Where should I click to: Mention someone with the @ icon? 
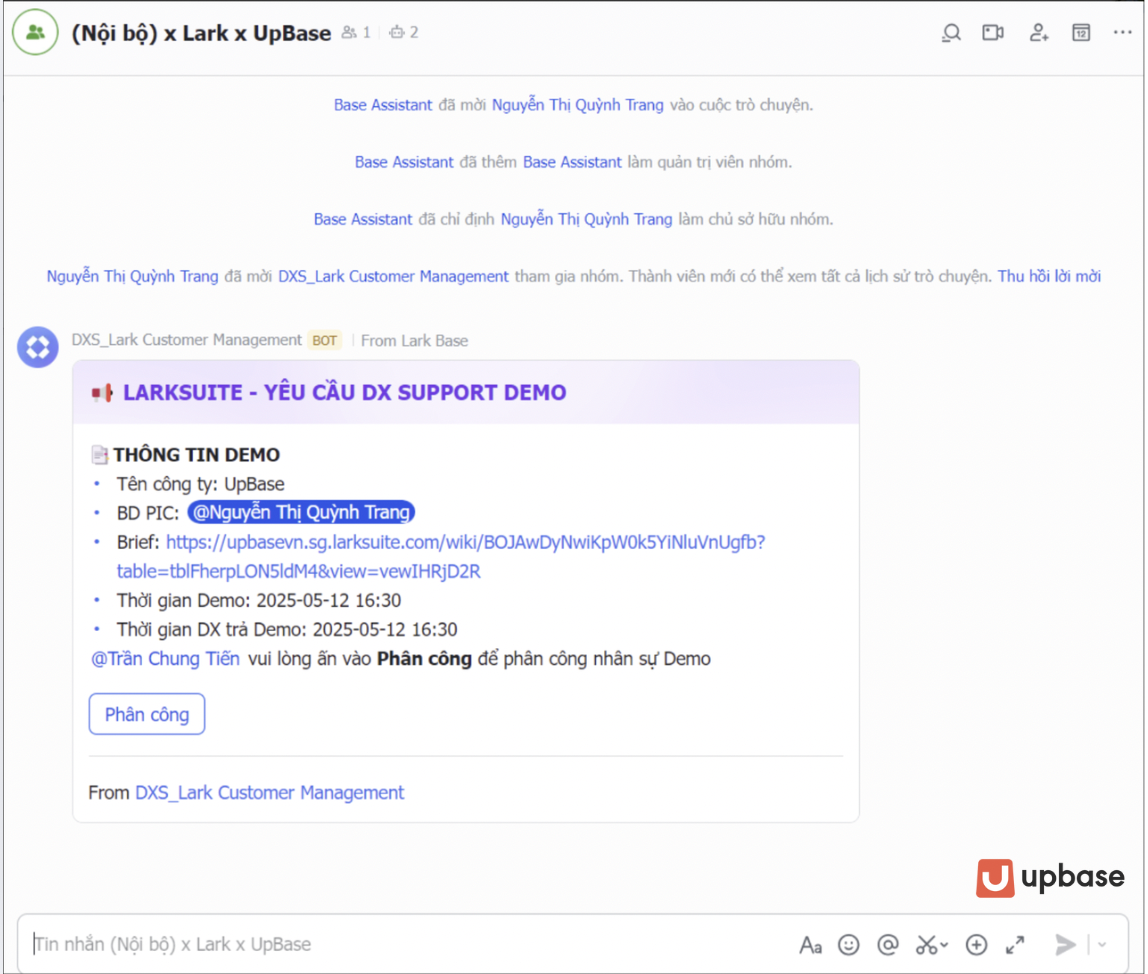point(887,945)
